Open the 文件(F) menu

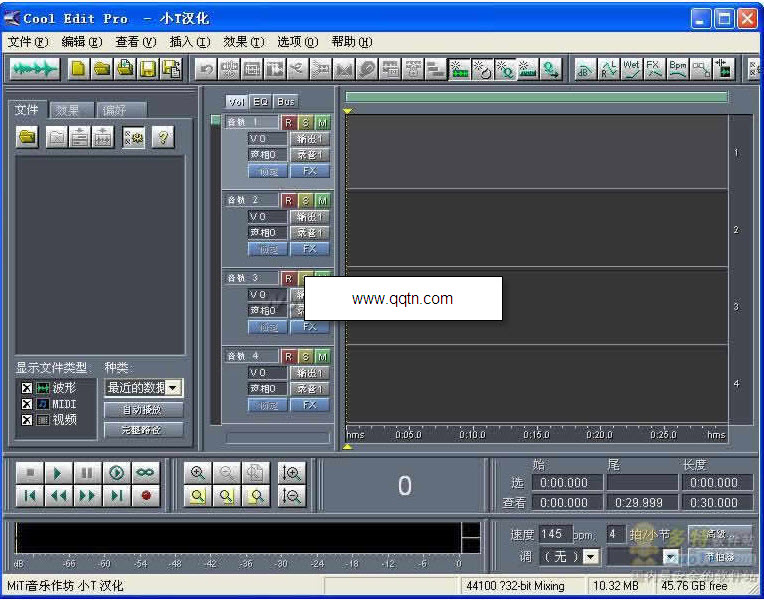tap(28, 42)
